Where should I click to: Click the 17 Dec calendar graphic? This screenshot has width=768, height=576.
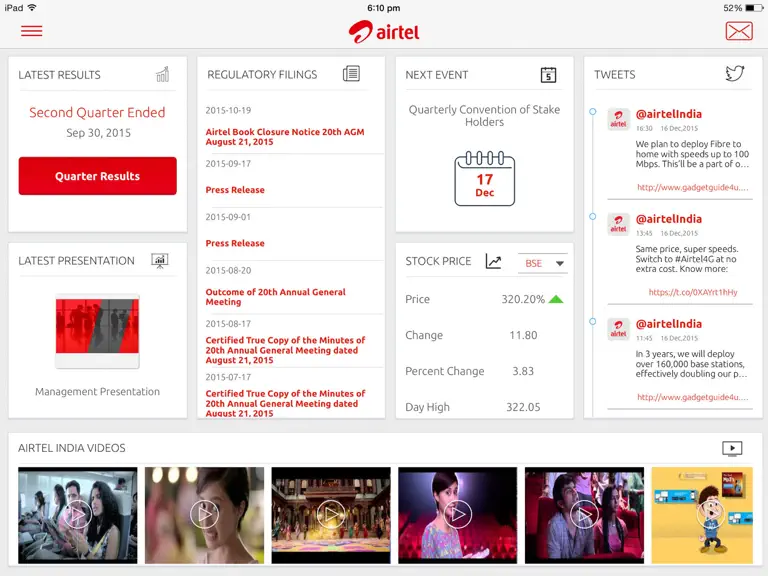click(484, 178)
